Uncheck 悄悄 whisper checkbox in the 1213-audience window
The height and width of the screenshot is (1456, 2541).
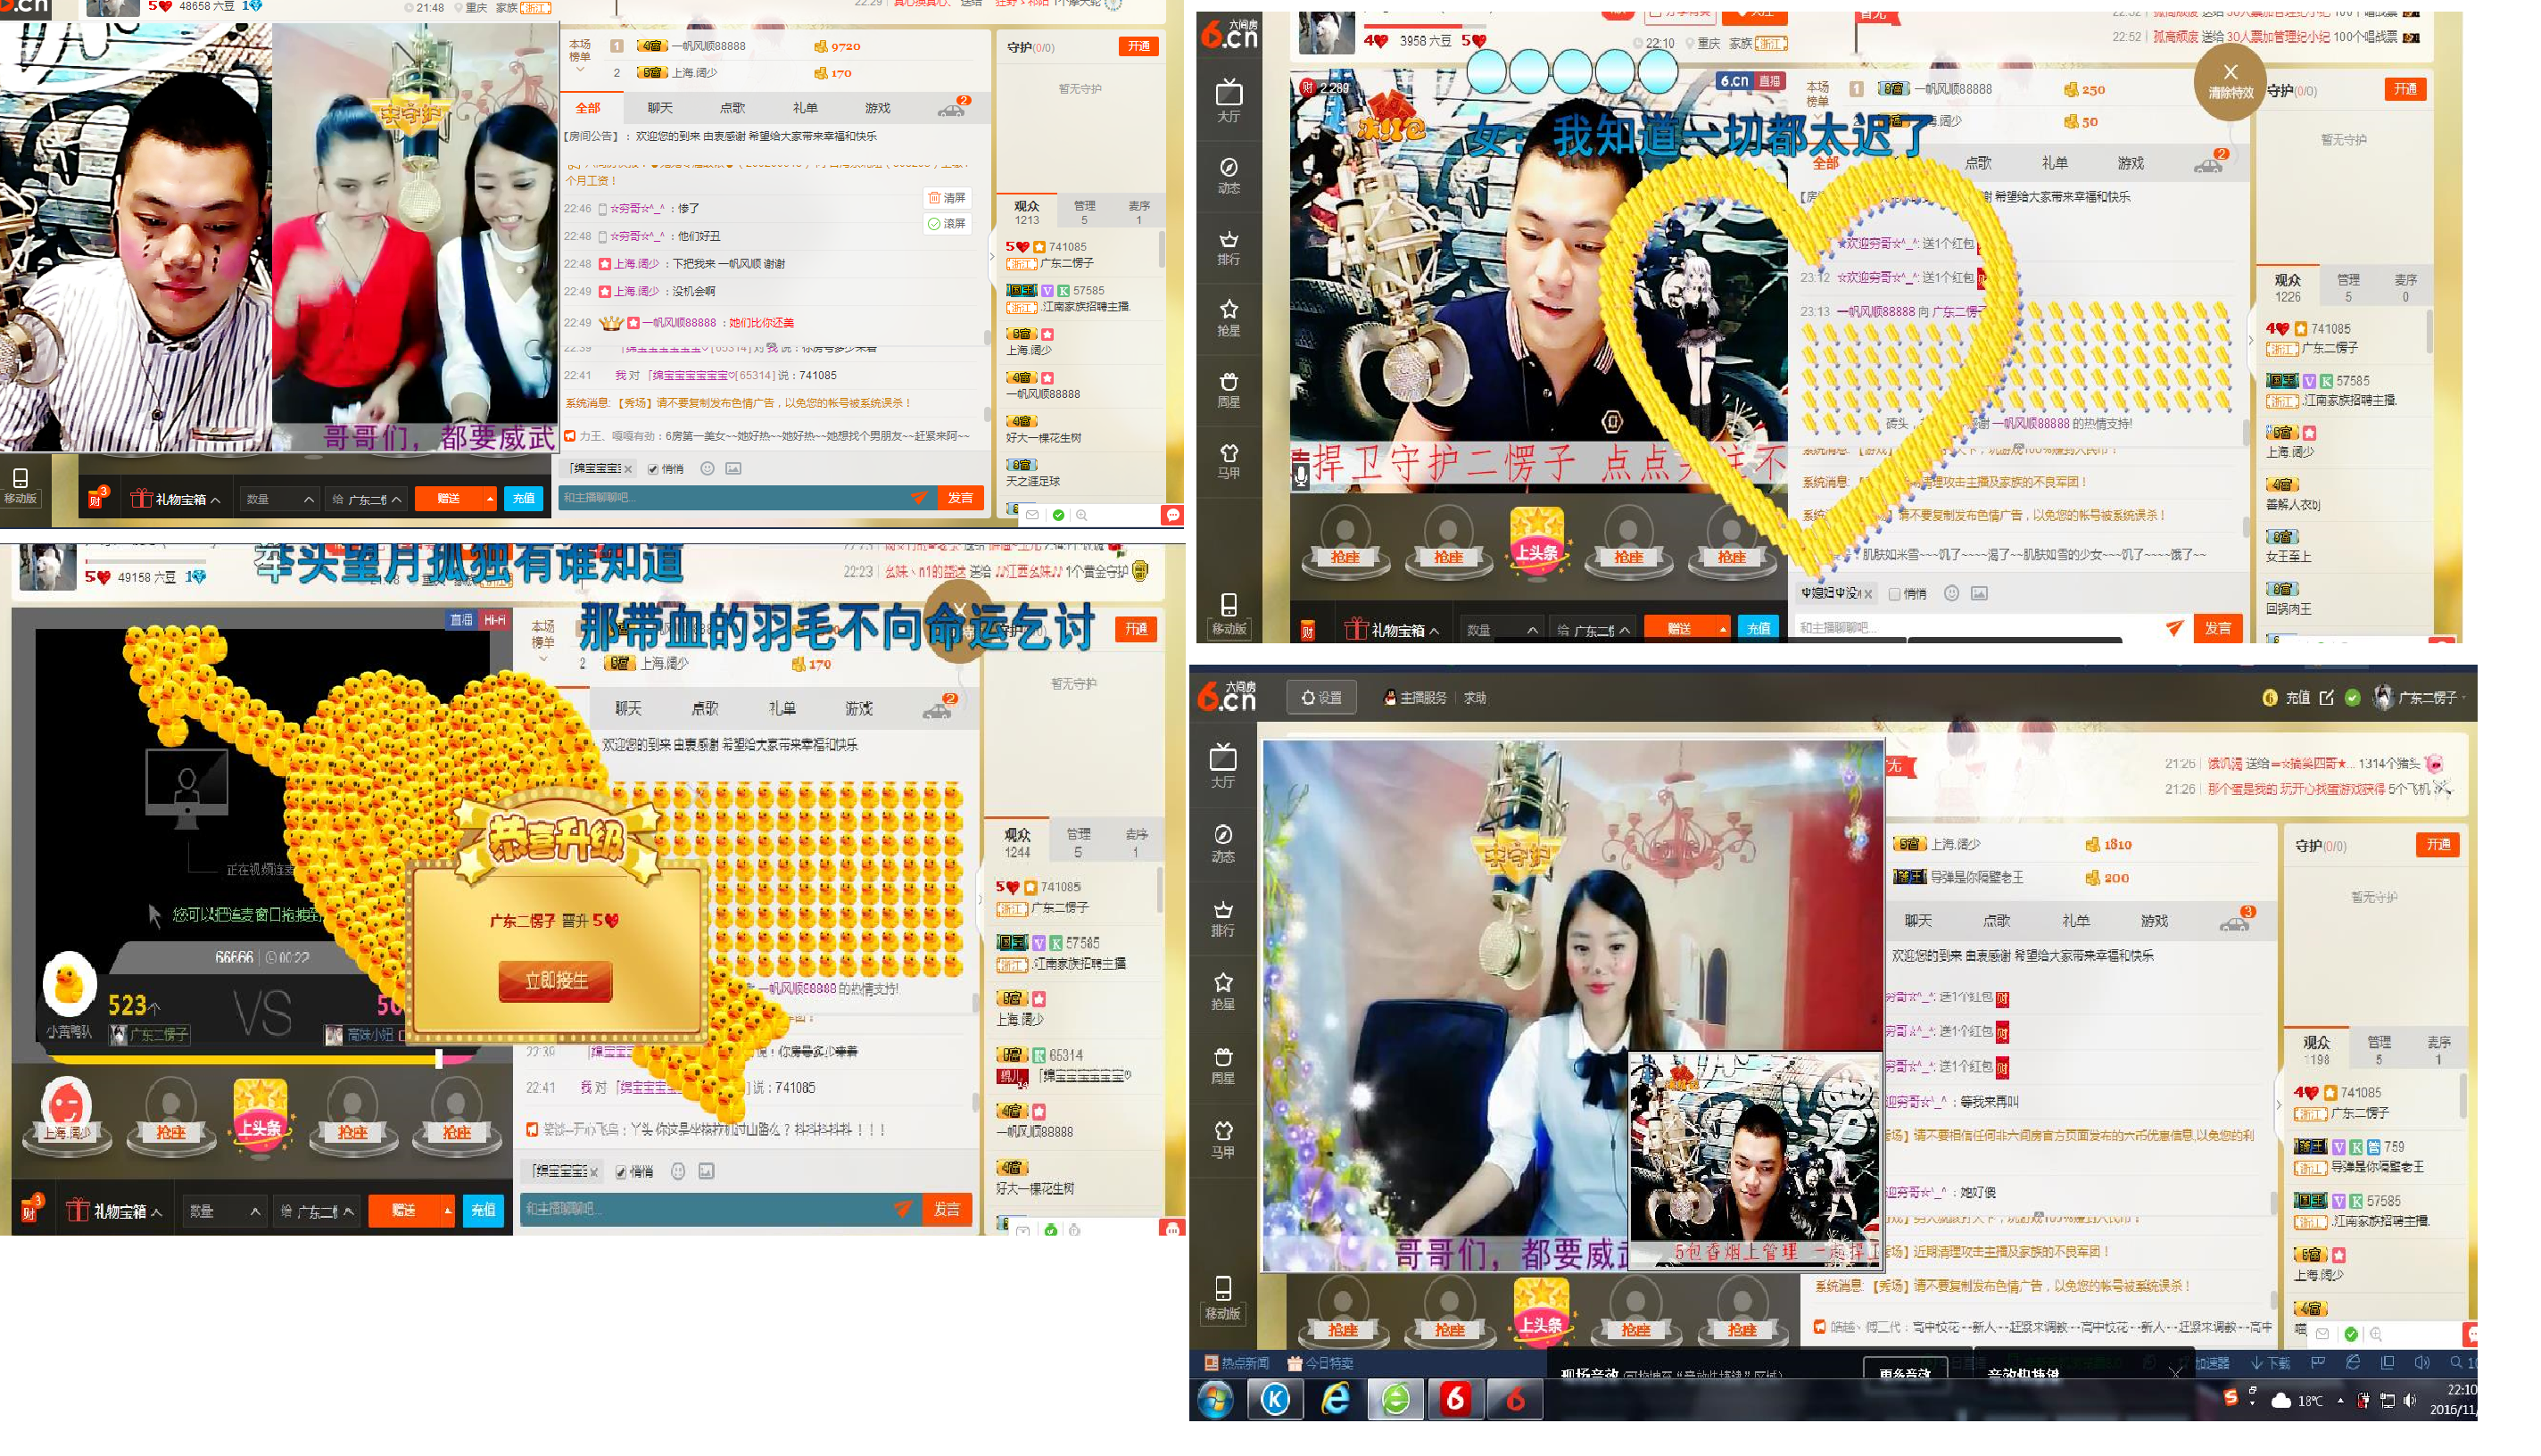(653, 469)
